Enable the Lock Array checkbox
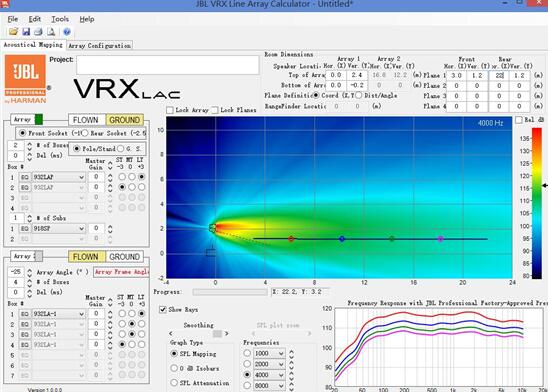 (x=170, y=110)
